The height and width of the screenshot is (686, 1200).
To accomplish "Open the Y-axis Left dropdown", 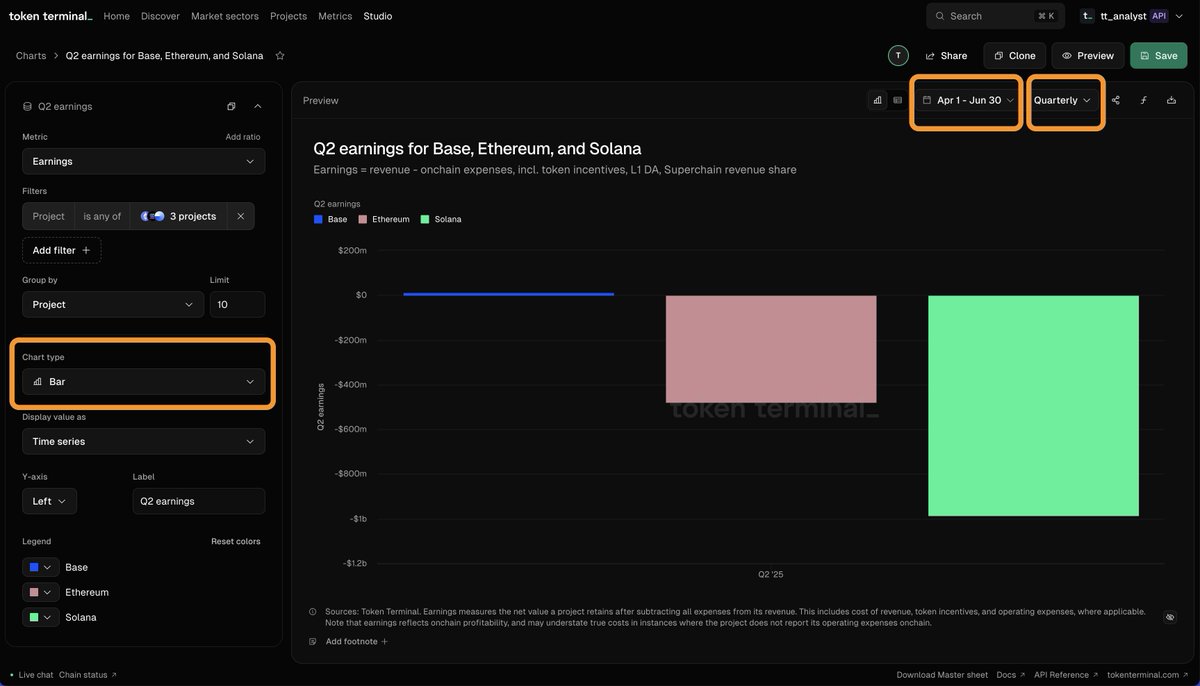I will 49,501.
